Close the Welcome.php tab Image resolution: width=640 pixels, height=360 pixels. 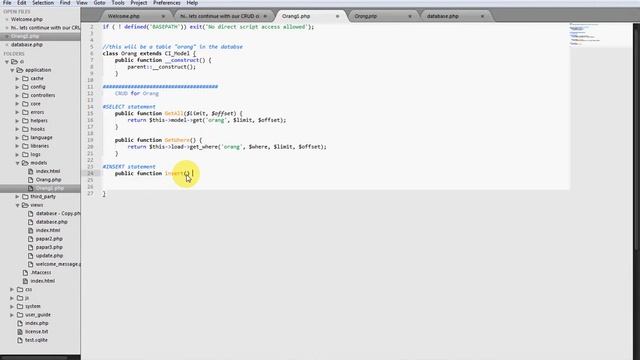163,16
